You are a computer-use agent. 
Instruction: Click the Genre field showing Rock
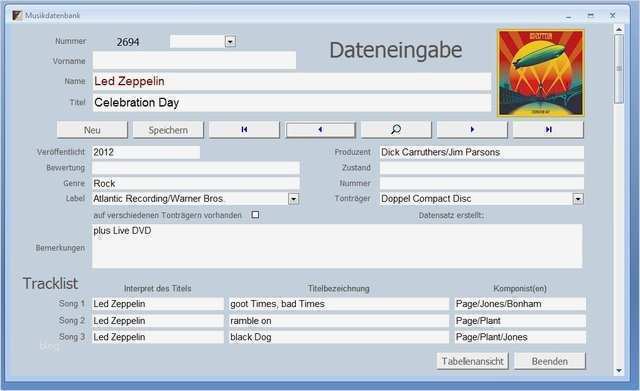[196, 183]
